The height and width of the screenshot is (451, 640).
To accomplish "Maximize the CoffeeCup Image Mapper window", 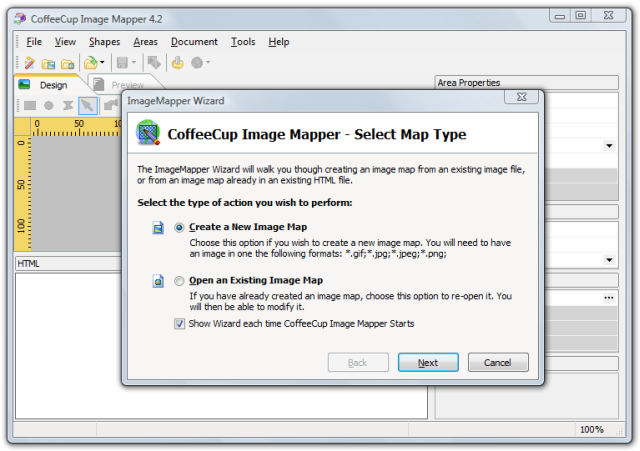I will pos(581,15).
